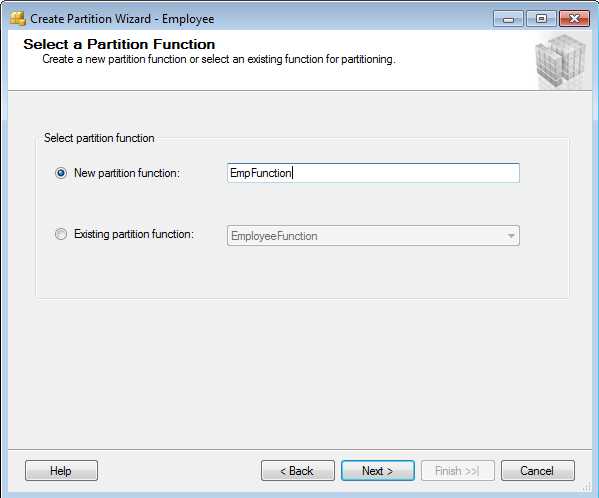Click the New partition function label
The image size is (599, 498).
pos(127,173)
